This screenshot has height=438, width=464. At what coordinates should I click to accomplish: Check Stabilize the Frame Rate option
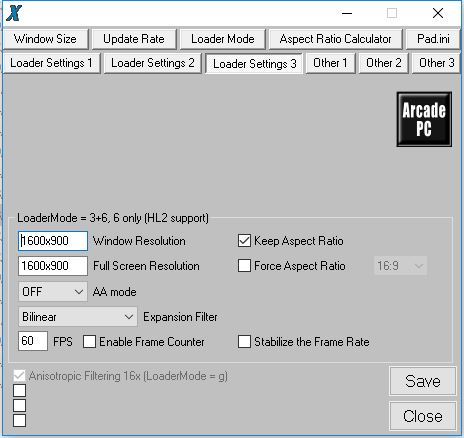pos(244,342)
